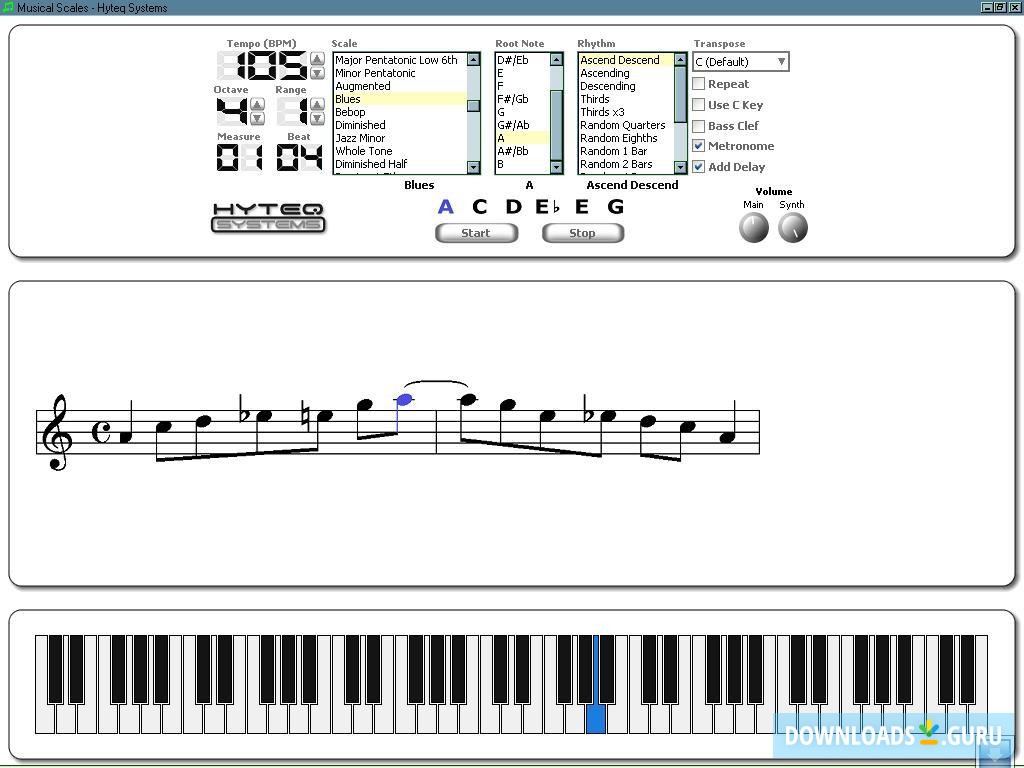Uncheck the Add Delay option

[x=698, y=166]
